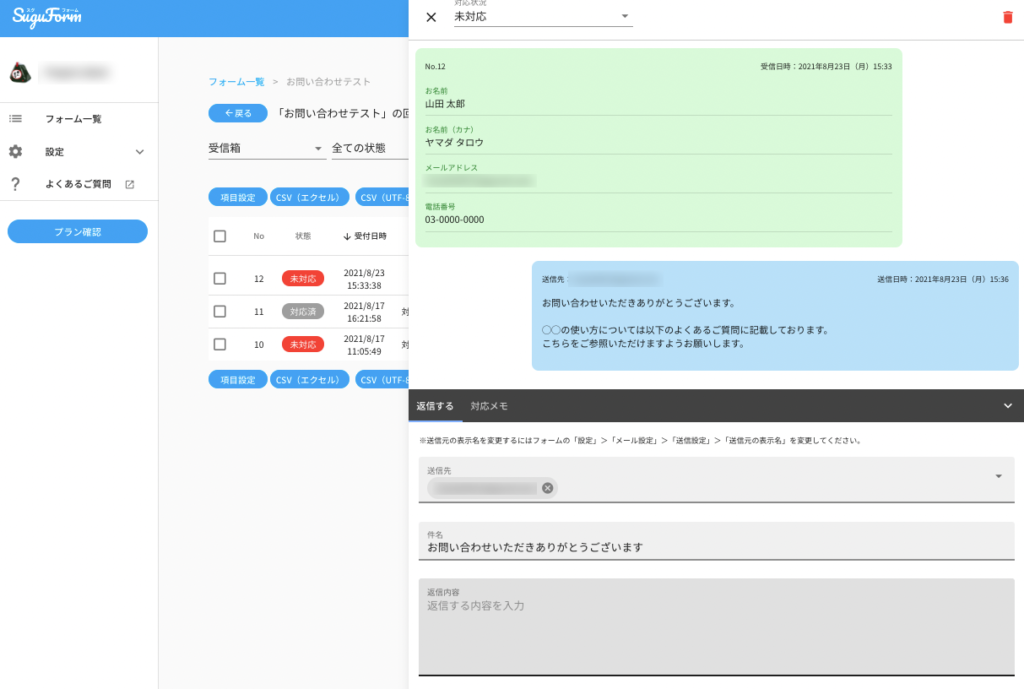Screen dimensions: 1024x689
Task: Click the lower 項目設定 button
Action: click(x=238, y=379)
